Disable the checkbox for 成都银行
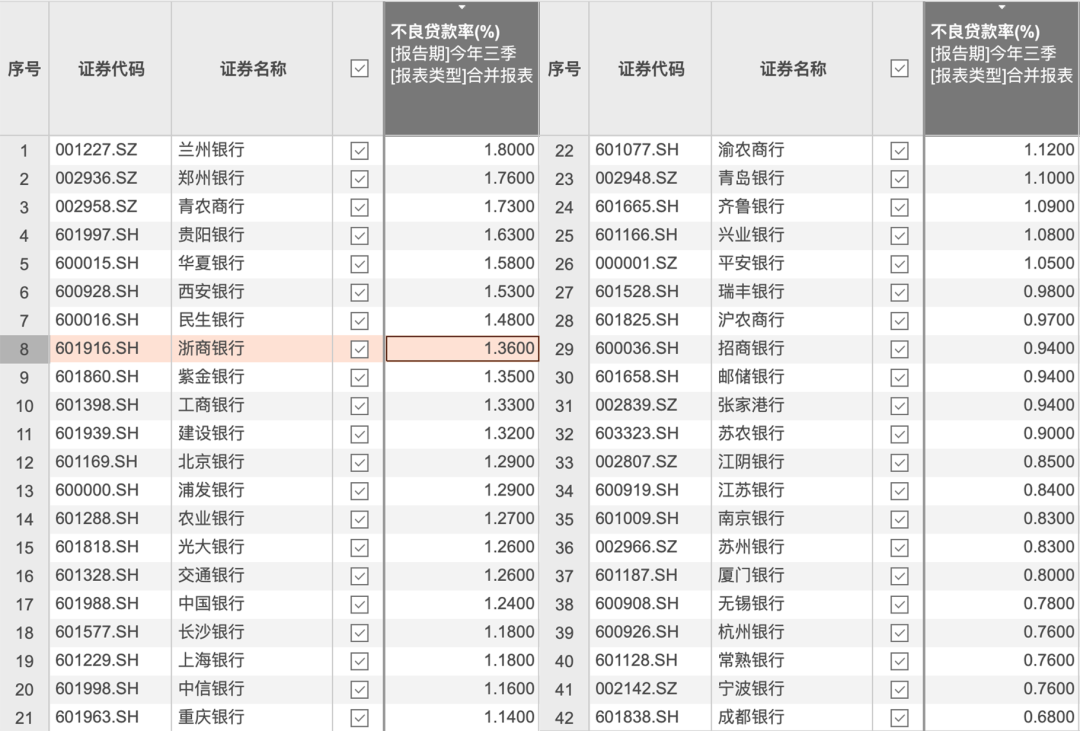 897,717
